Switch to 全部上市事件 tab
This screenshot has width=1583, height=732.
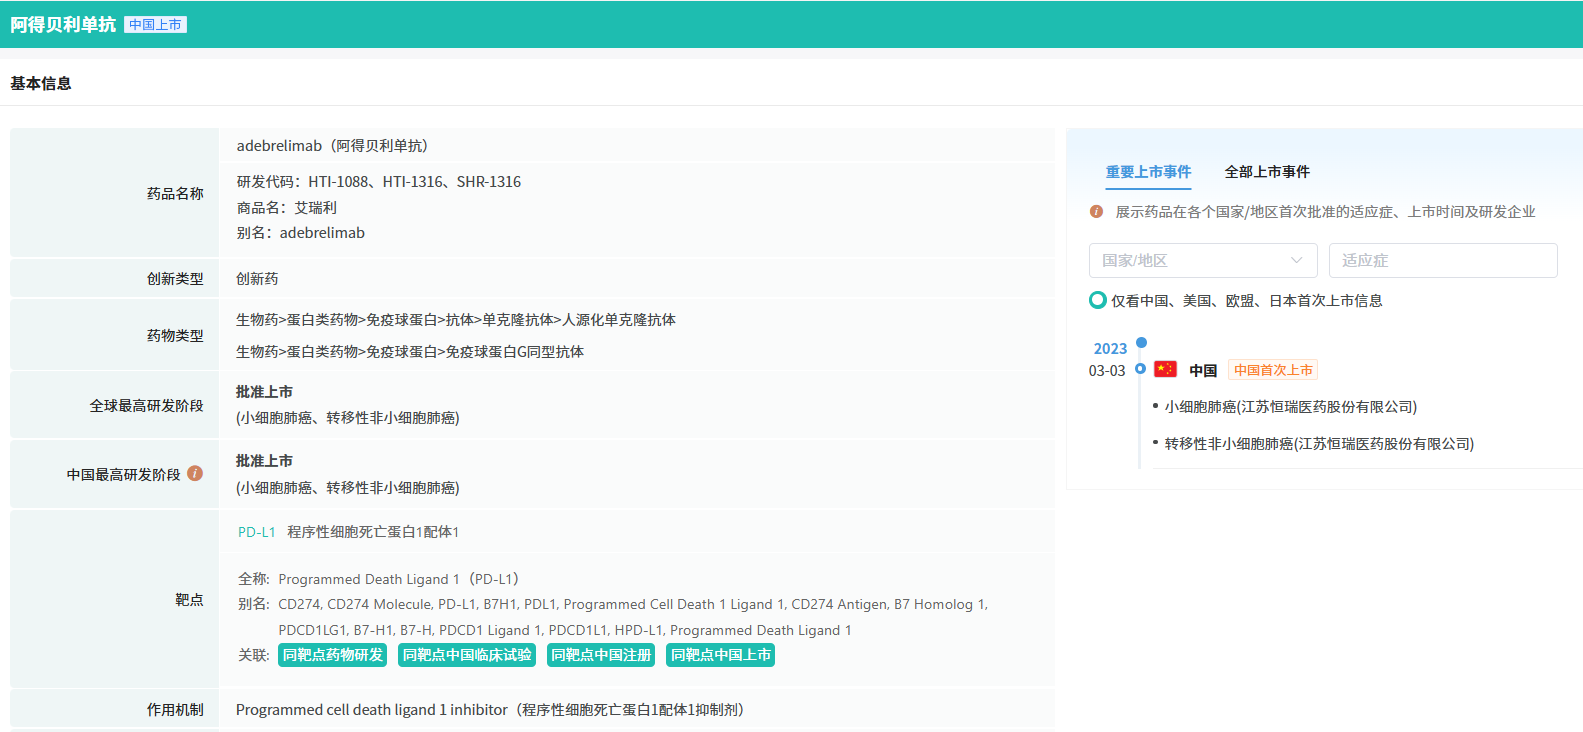pos(1267,172)
